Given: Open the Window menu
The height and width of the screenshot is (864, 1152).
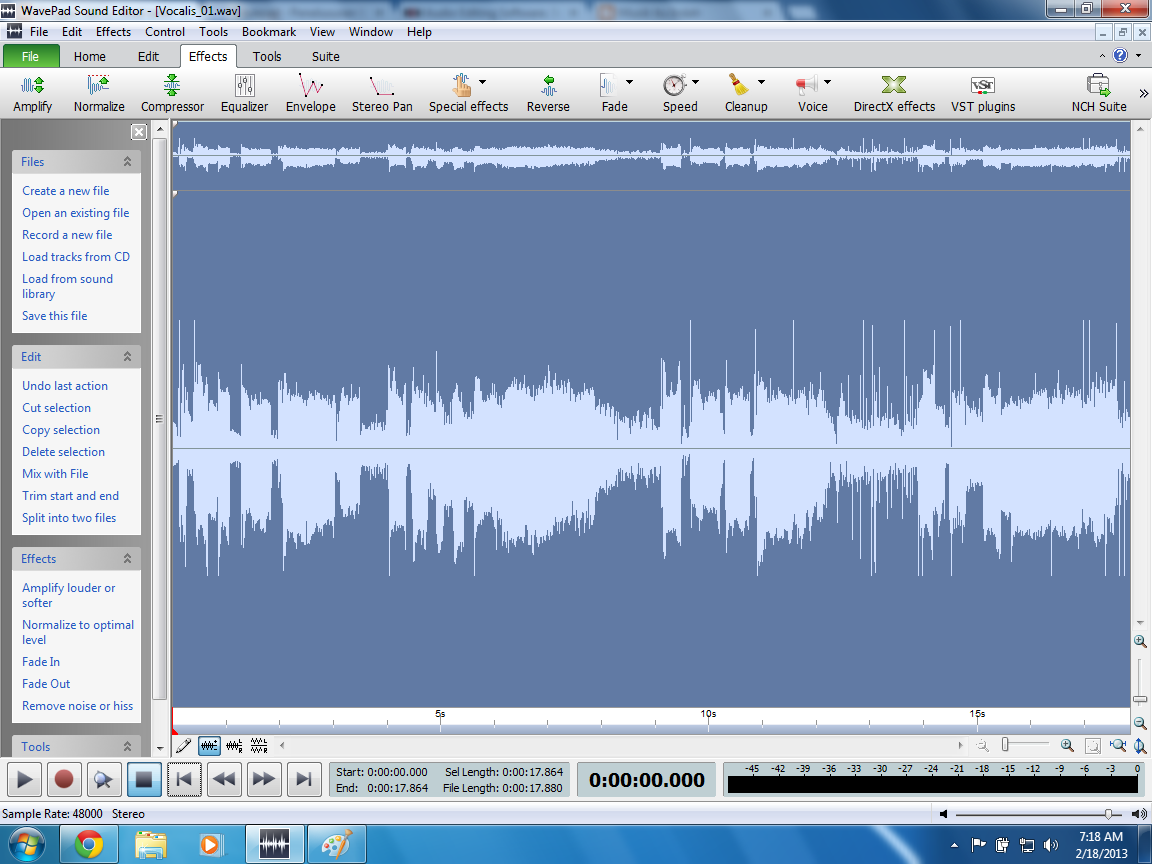Looking at the screenshot, I should (370, 32).
